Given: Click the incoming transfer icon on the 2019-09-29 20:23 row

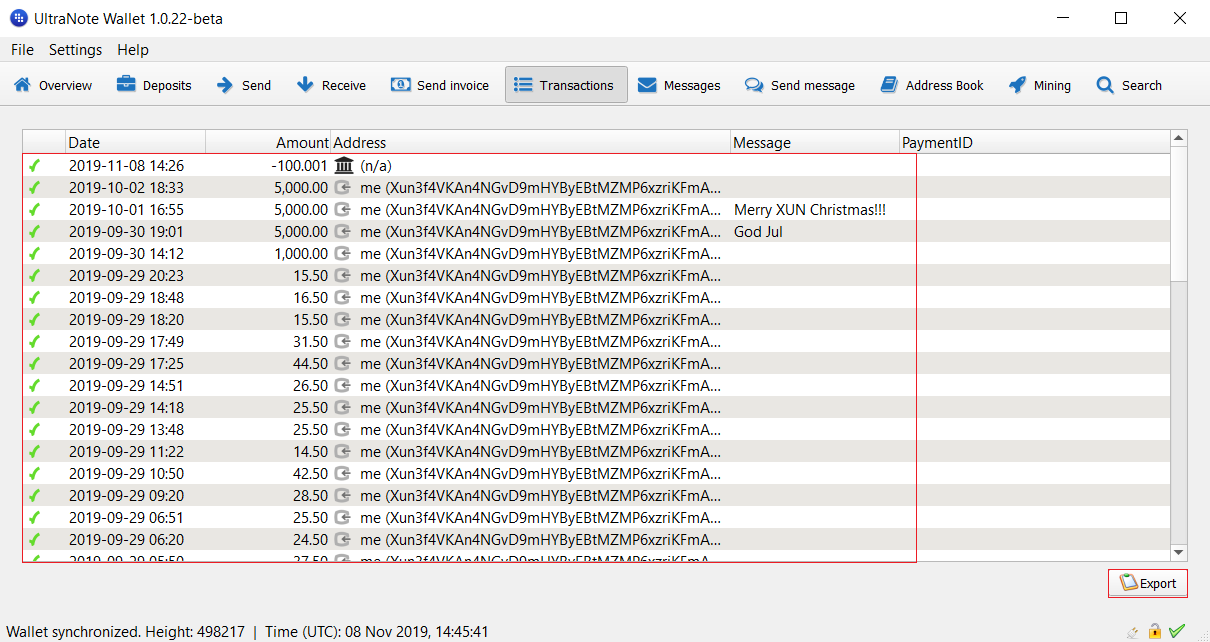Looking at the screenshot, I should point(343,275).
